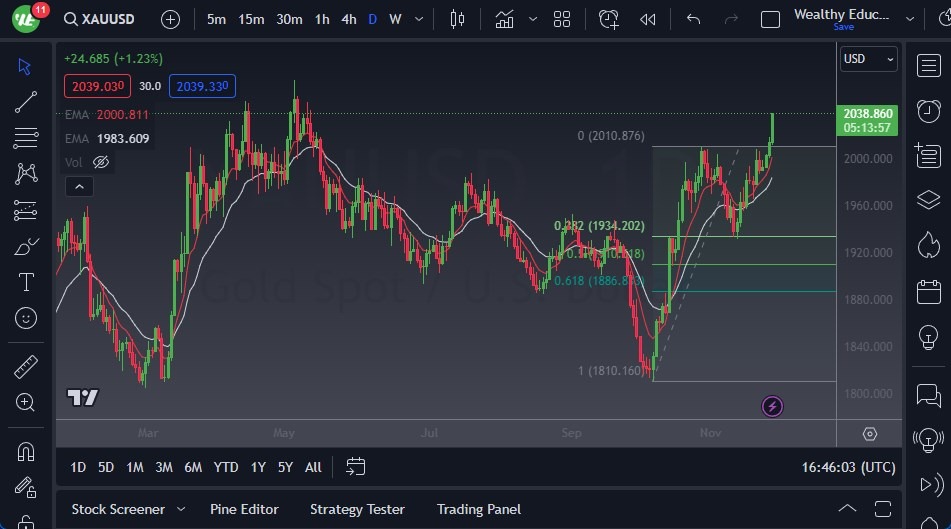
Task: Open the hotlists flame panel
Action: 929,245
